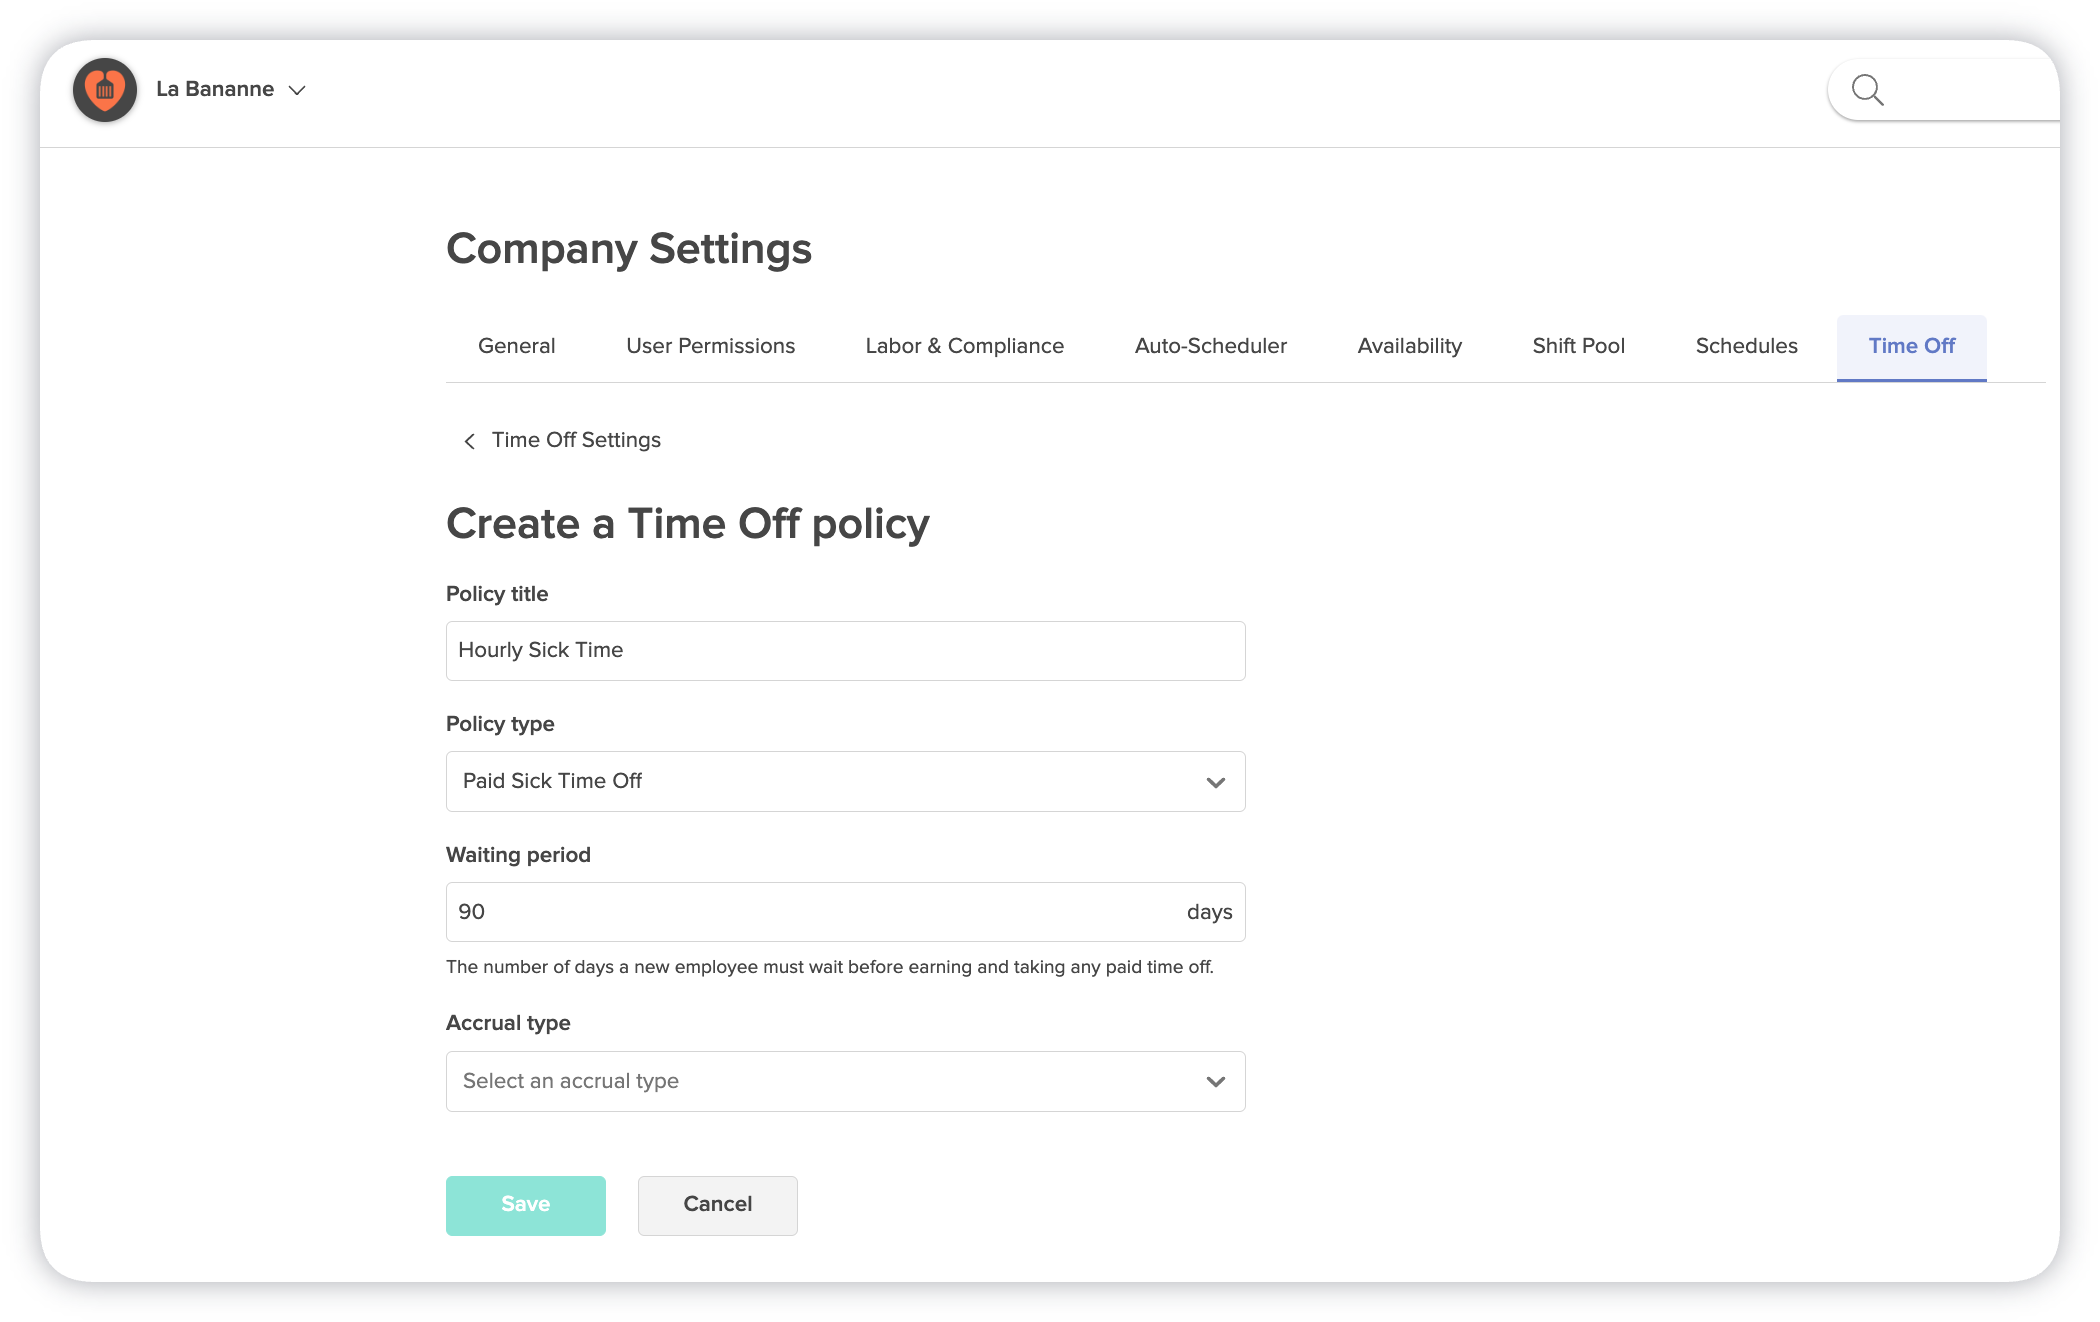Viewport: 2100px width, 1322px height.
Task: Click the La Bananne company logo icon
Action: 104,88
